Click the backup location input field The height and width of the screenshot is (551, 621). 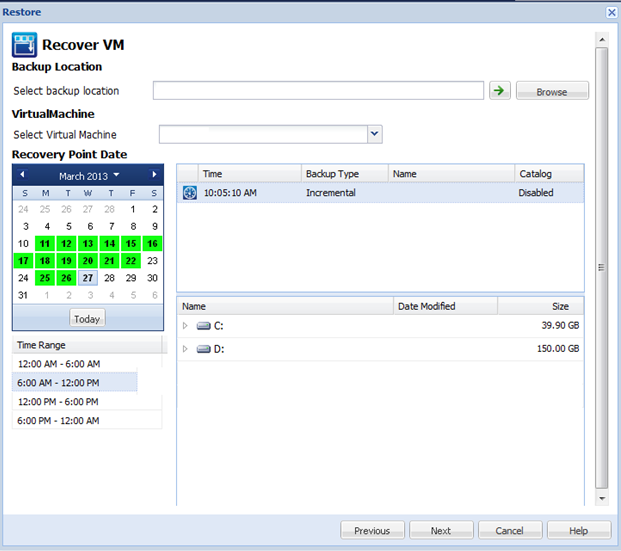pyautogui.click(x=318, y=91)
